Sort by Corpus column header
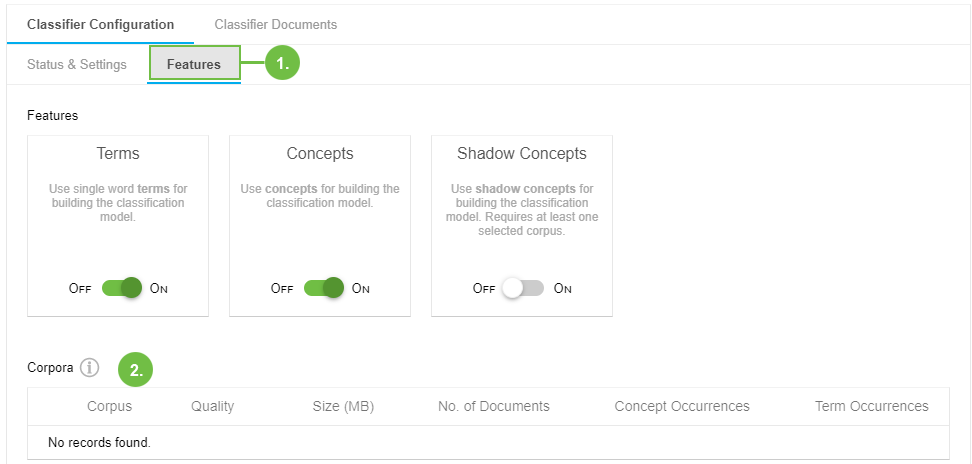This screenshot has height=464, width=972. pos(109,406)
